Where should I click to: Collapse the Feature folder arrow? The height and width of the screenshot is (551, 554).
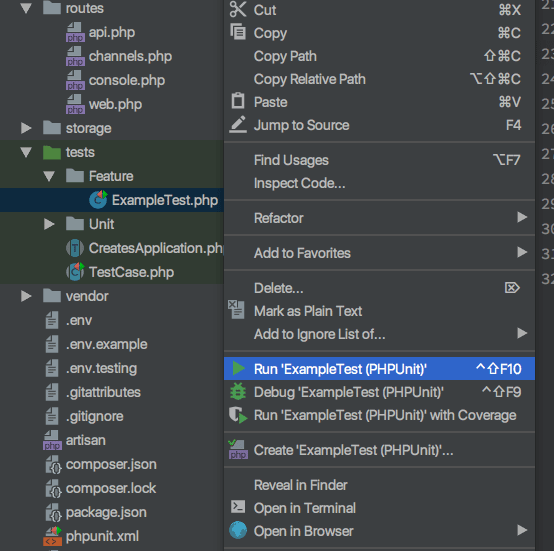(49, 176)
